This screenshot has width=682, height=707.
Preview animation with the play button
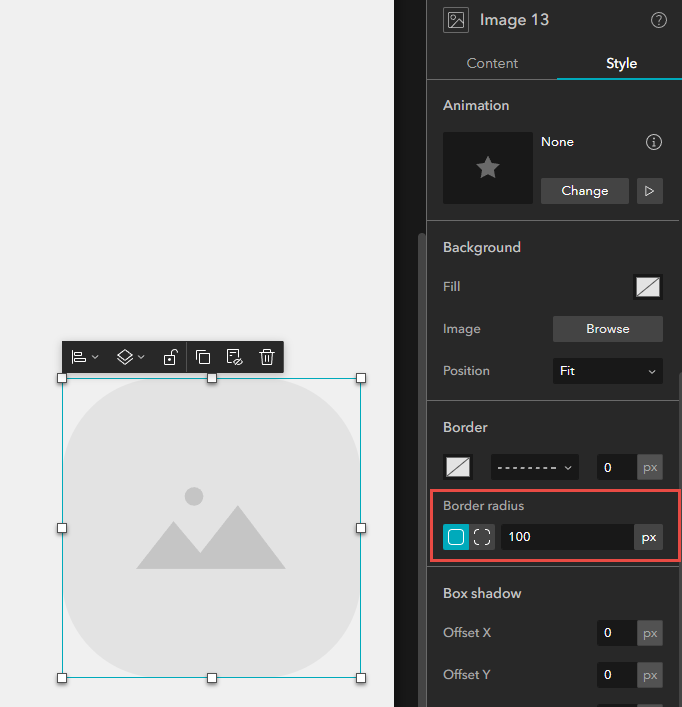650,191
